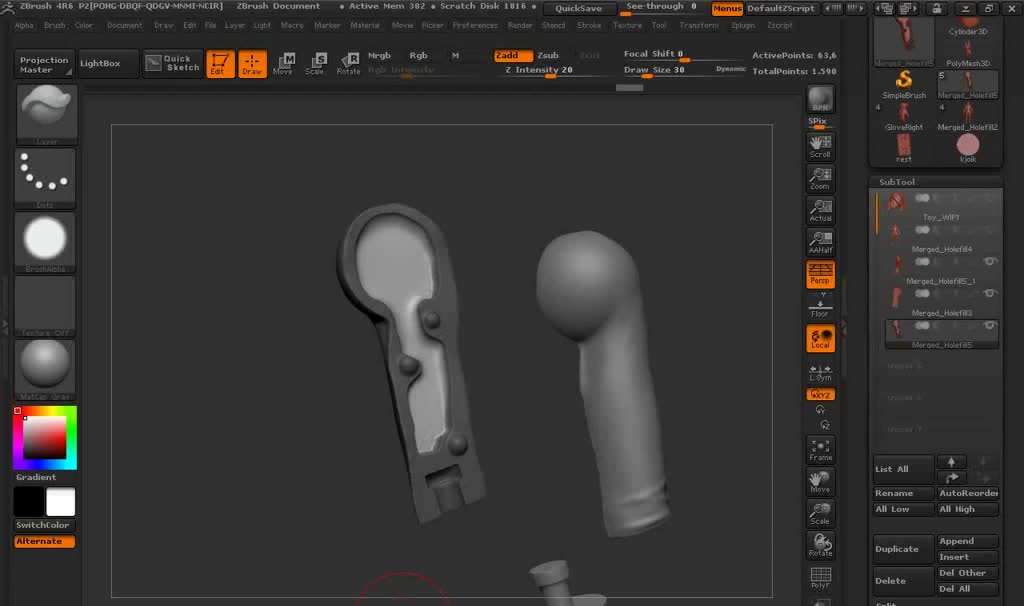Click the Scale magnifier icon below Frame
The height and width of the screenshot is (606, 1024).
click(820, 514)
